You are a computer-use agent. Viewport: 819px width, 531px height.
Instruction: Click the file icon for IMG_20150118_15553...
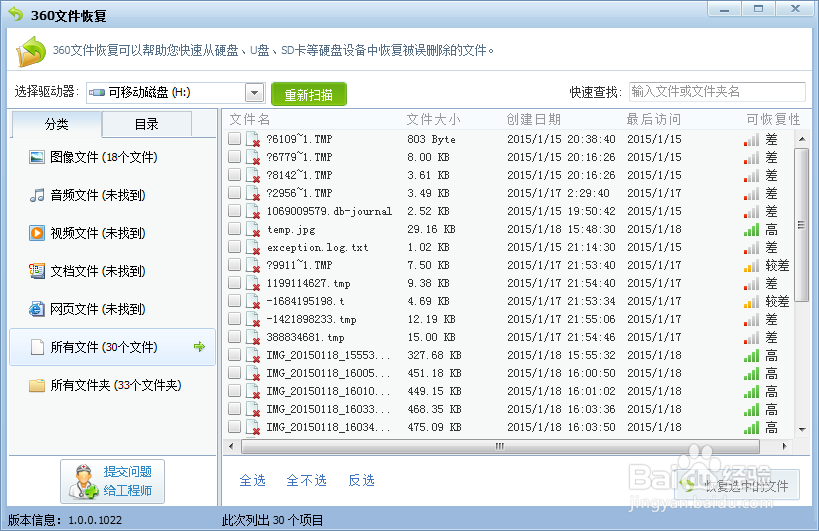tap(253, 356)
